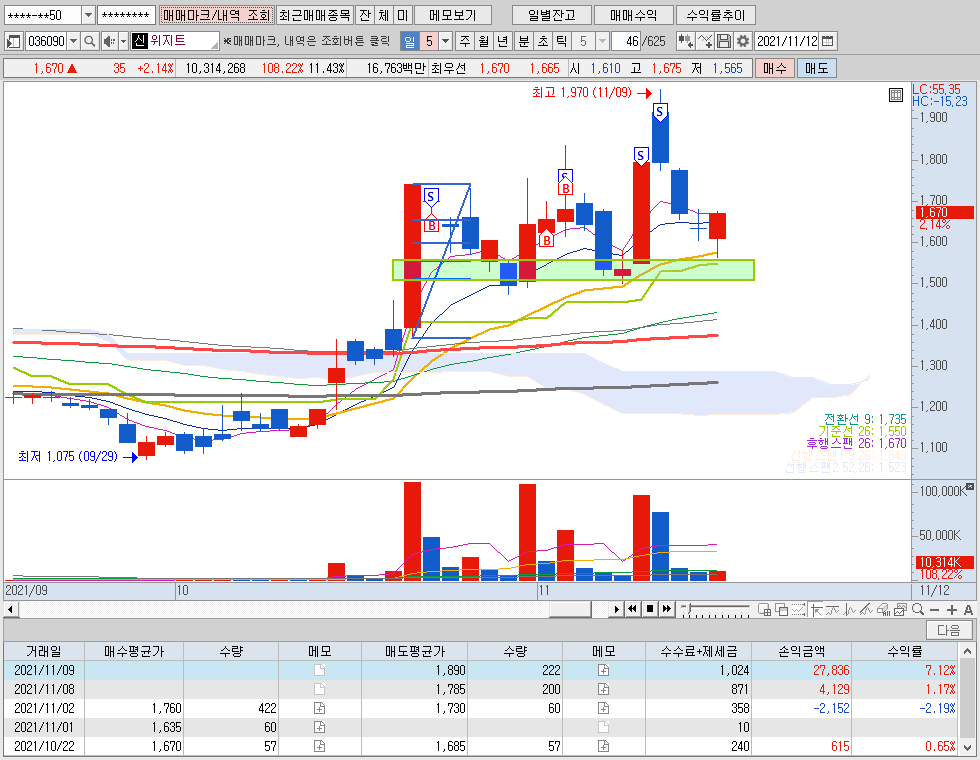Click the chart region split icon

point(764,609)
